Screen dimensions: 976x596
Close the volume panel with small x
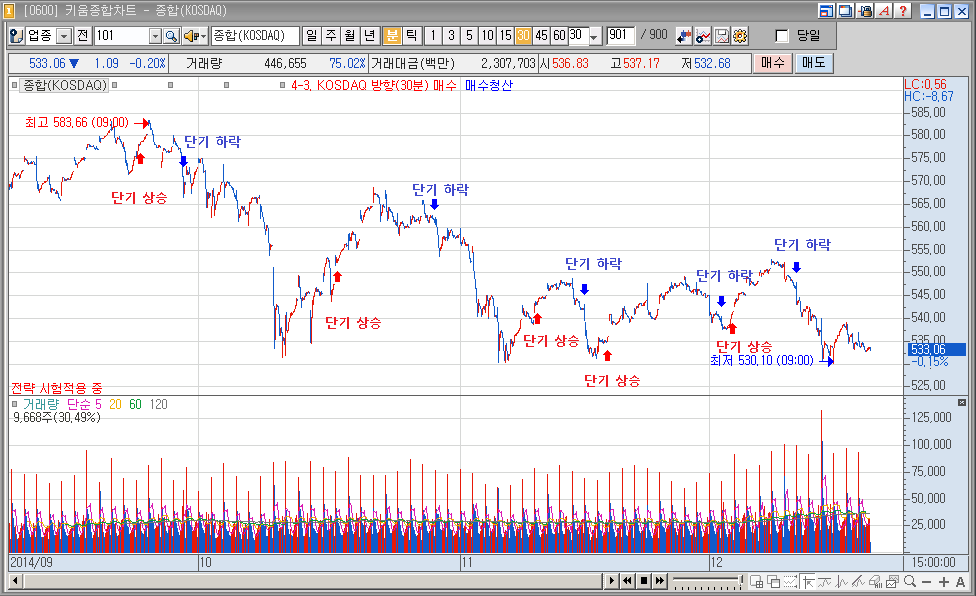[x=961, y=403]
